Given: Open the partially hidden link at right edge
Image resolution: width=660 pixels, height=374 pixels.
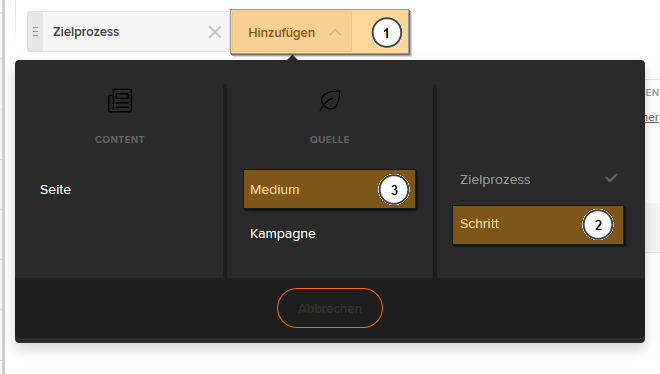Looking at the screenshot, I should coord(652,117).
